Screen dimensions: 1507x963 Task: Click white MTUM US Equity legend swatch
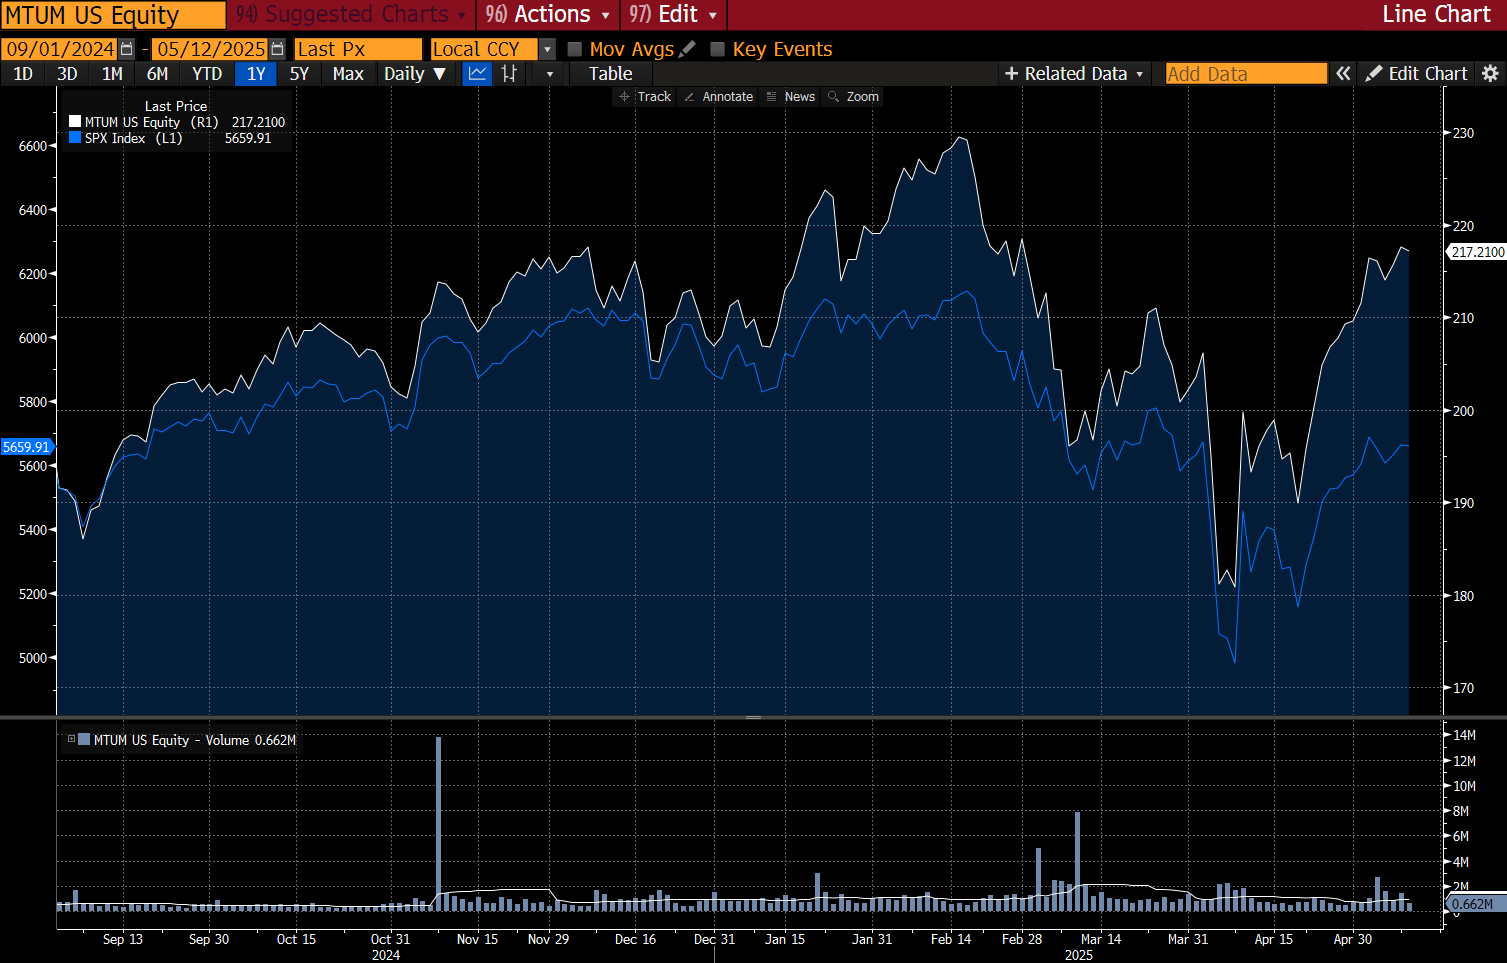(x=75, y=122)
